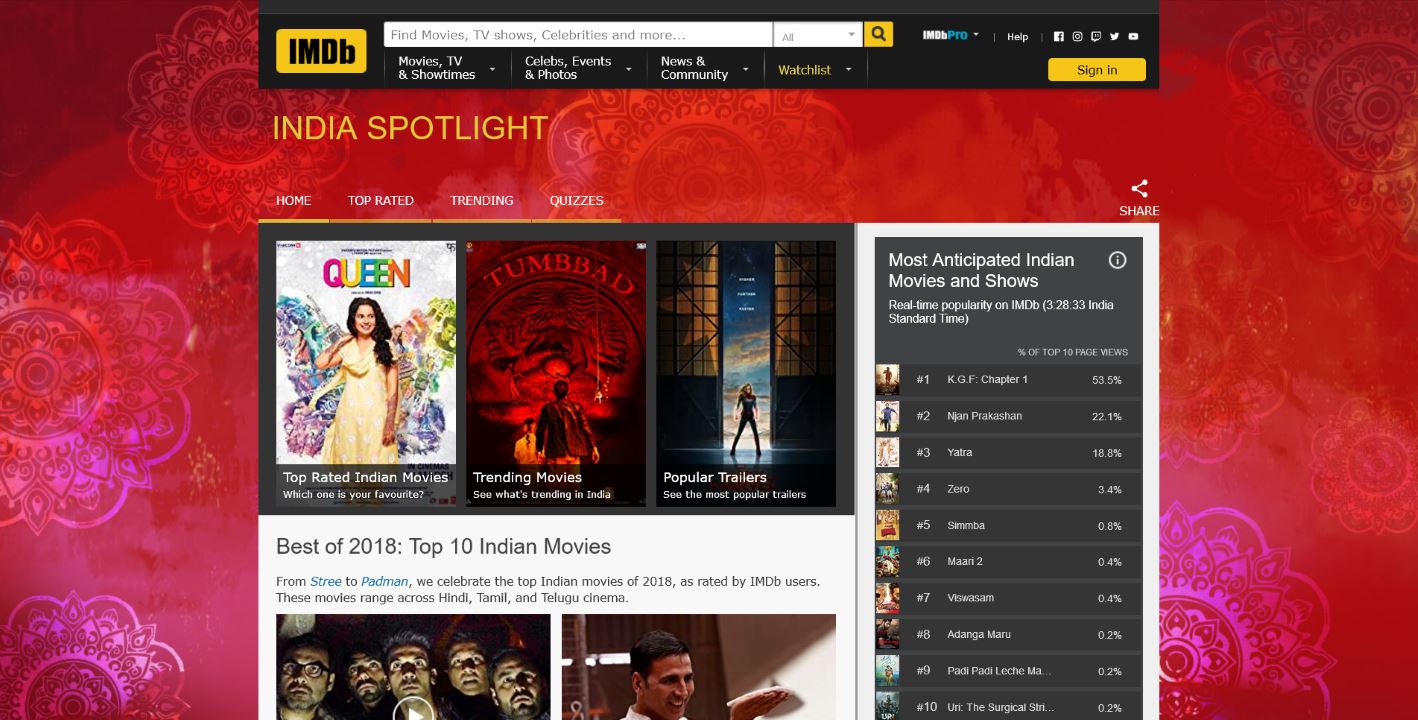Open the QUIZZES tab
1418x720 pixels.
[x=576, y=200]
